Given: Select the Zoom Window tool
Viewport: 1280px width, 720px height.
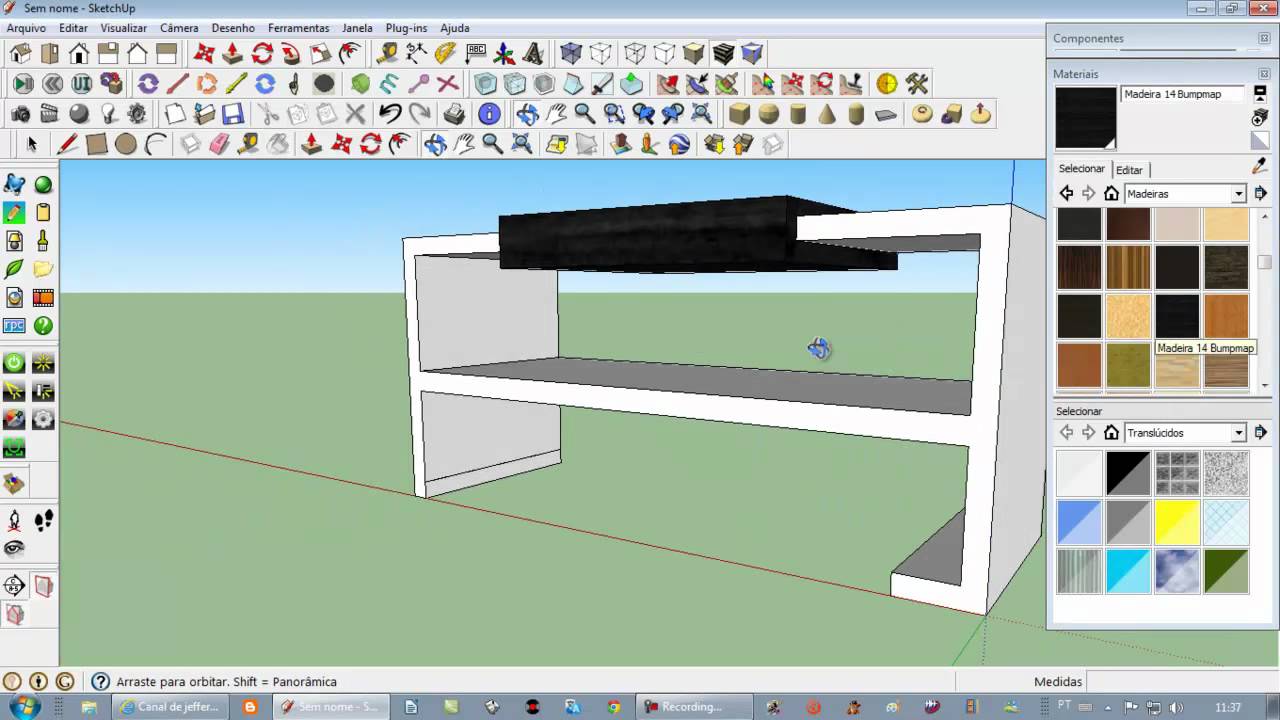Looking at the screenshot, I should [x=614, y=114].
